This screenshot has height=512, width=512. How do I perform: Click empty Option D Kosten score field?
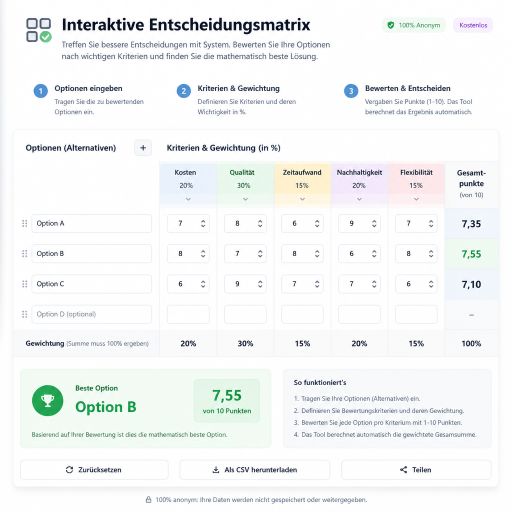(x=188, y=314)
